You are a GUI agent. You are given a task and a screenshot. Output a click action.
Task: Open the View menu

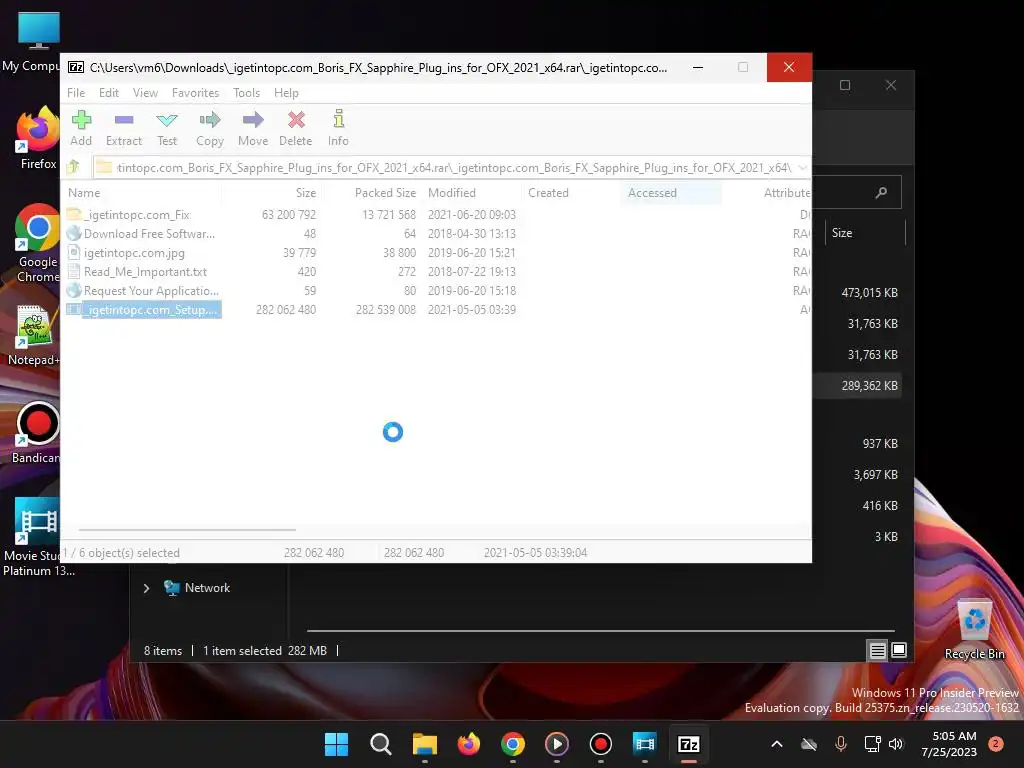click(x=145, y=93)
